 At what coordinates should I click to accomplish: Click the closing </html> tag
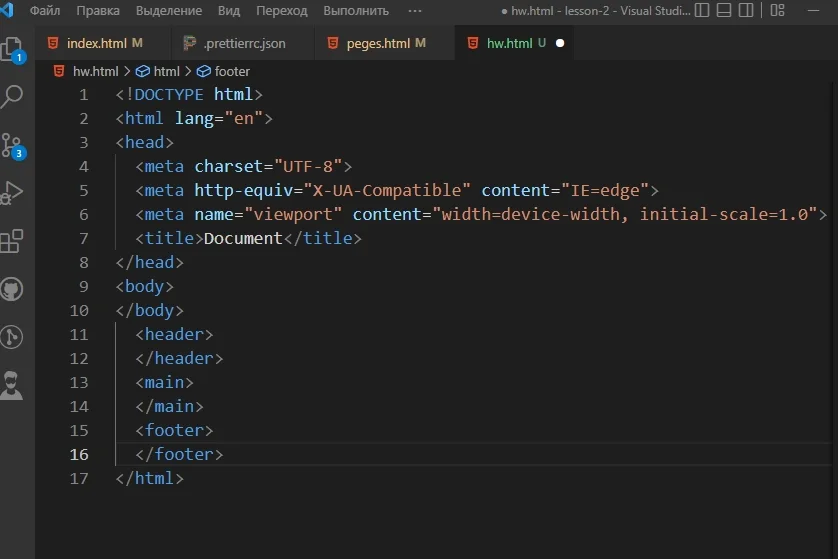click(x=150, y=478)
